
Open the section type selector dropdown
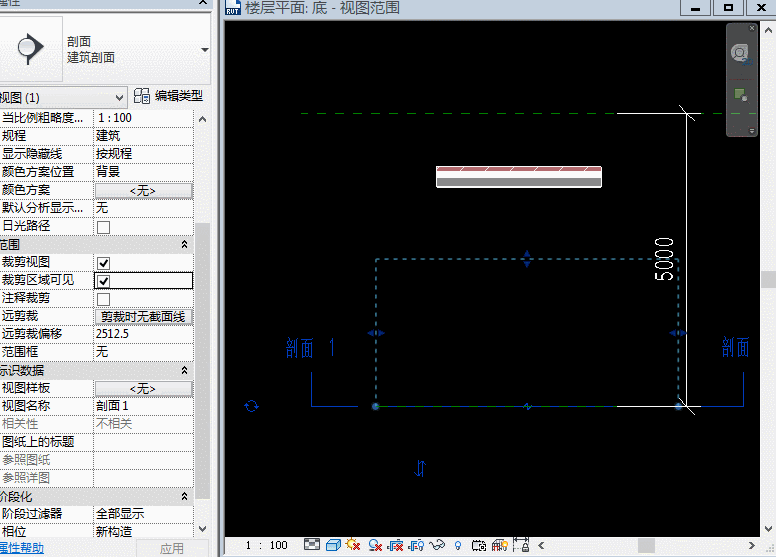coord(204,50)
